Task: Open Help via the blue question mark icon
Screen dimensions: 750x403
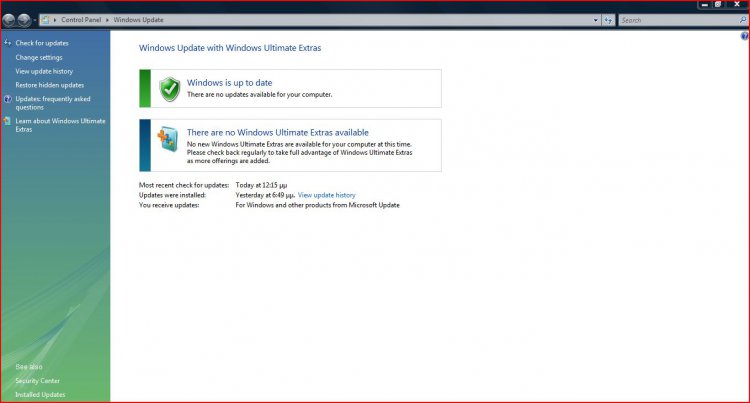Action: 745,36
